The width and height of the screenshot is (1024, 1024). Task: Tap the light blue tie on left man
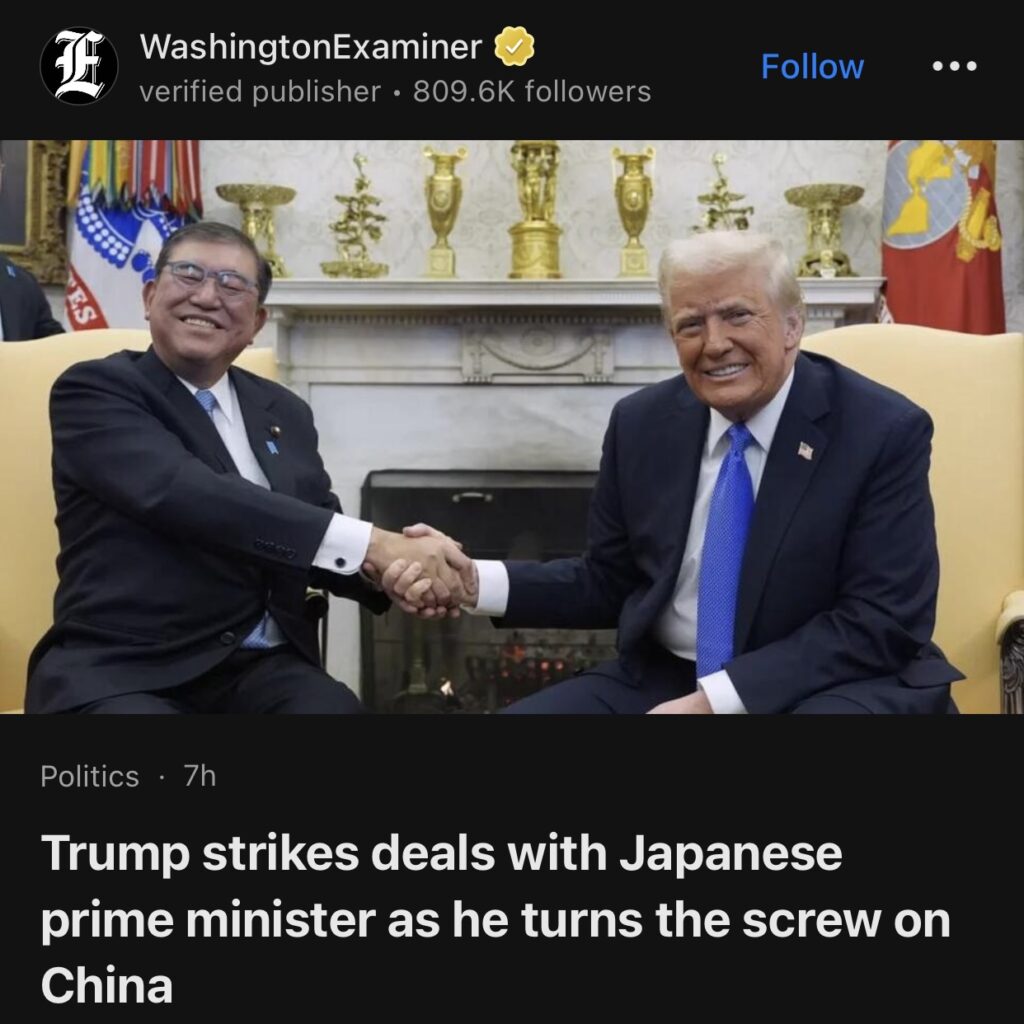pos(207,400)
